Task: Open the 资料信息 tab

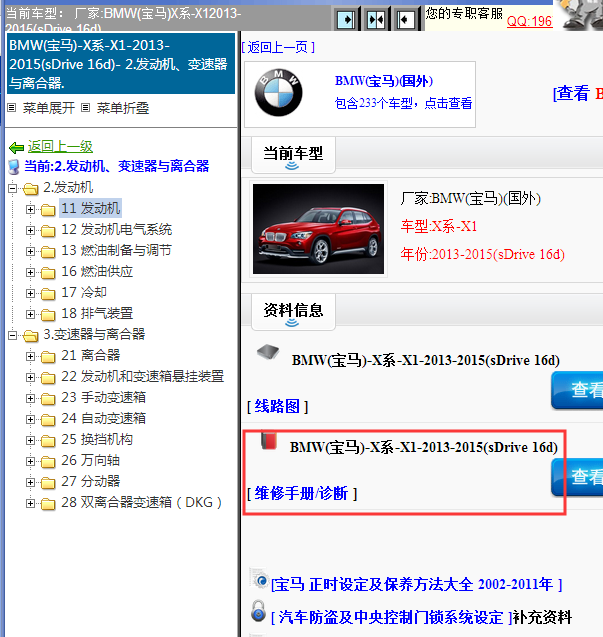Action: [293, 312]
